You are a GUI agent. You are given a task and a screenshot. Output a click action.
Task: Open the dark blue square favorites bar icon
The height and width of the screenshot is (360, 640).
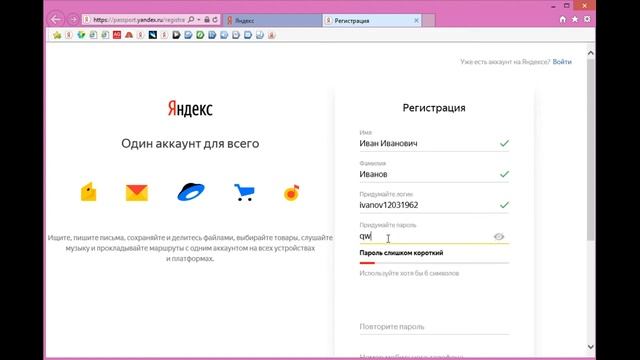point(153,35)
